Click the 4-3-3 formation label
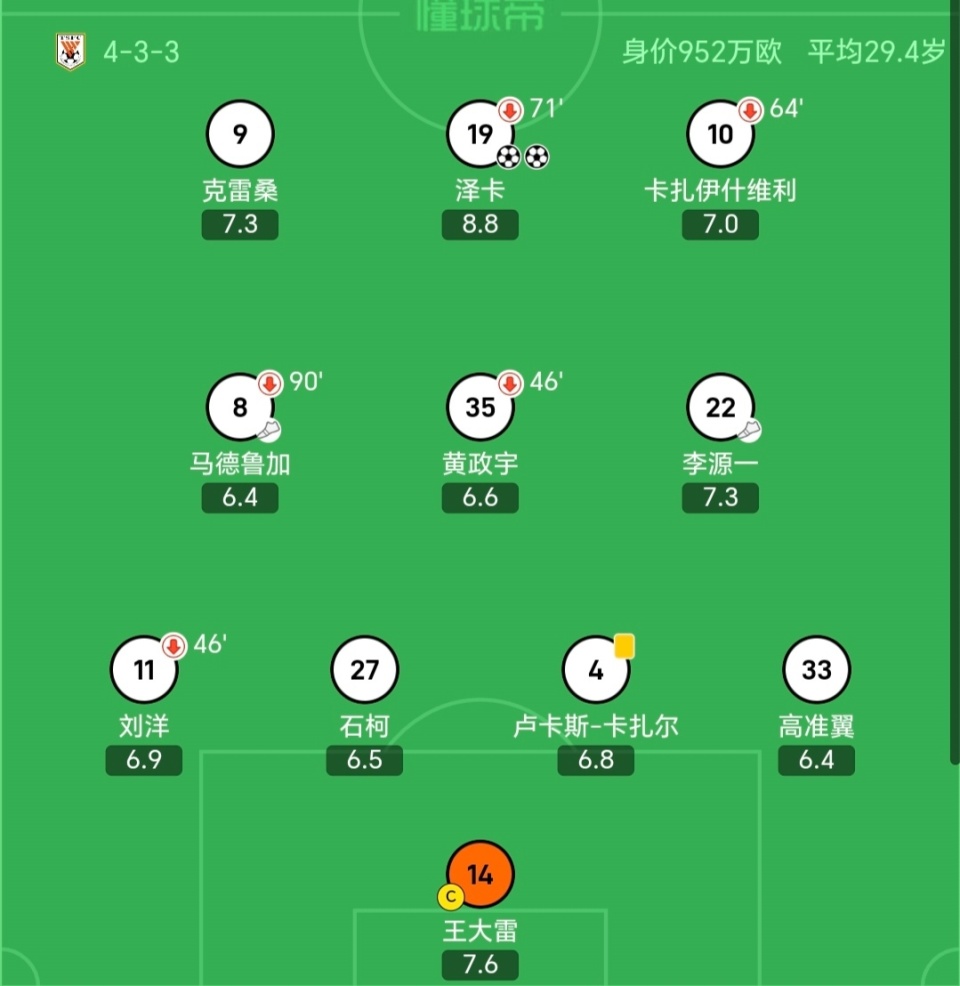Image resolution: width=960 pixels, height=986 pixels. (x=141, y=52)
